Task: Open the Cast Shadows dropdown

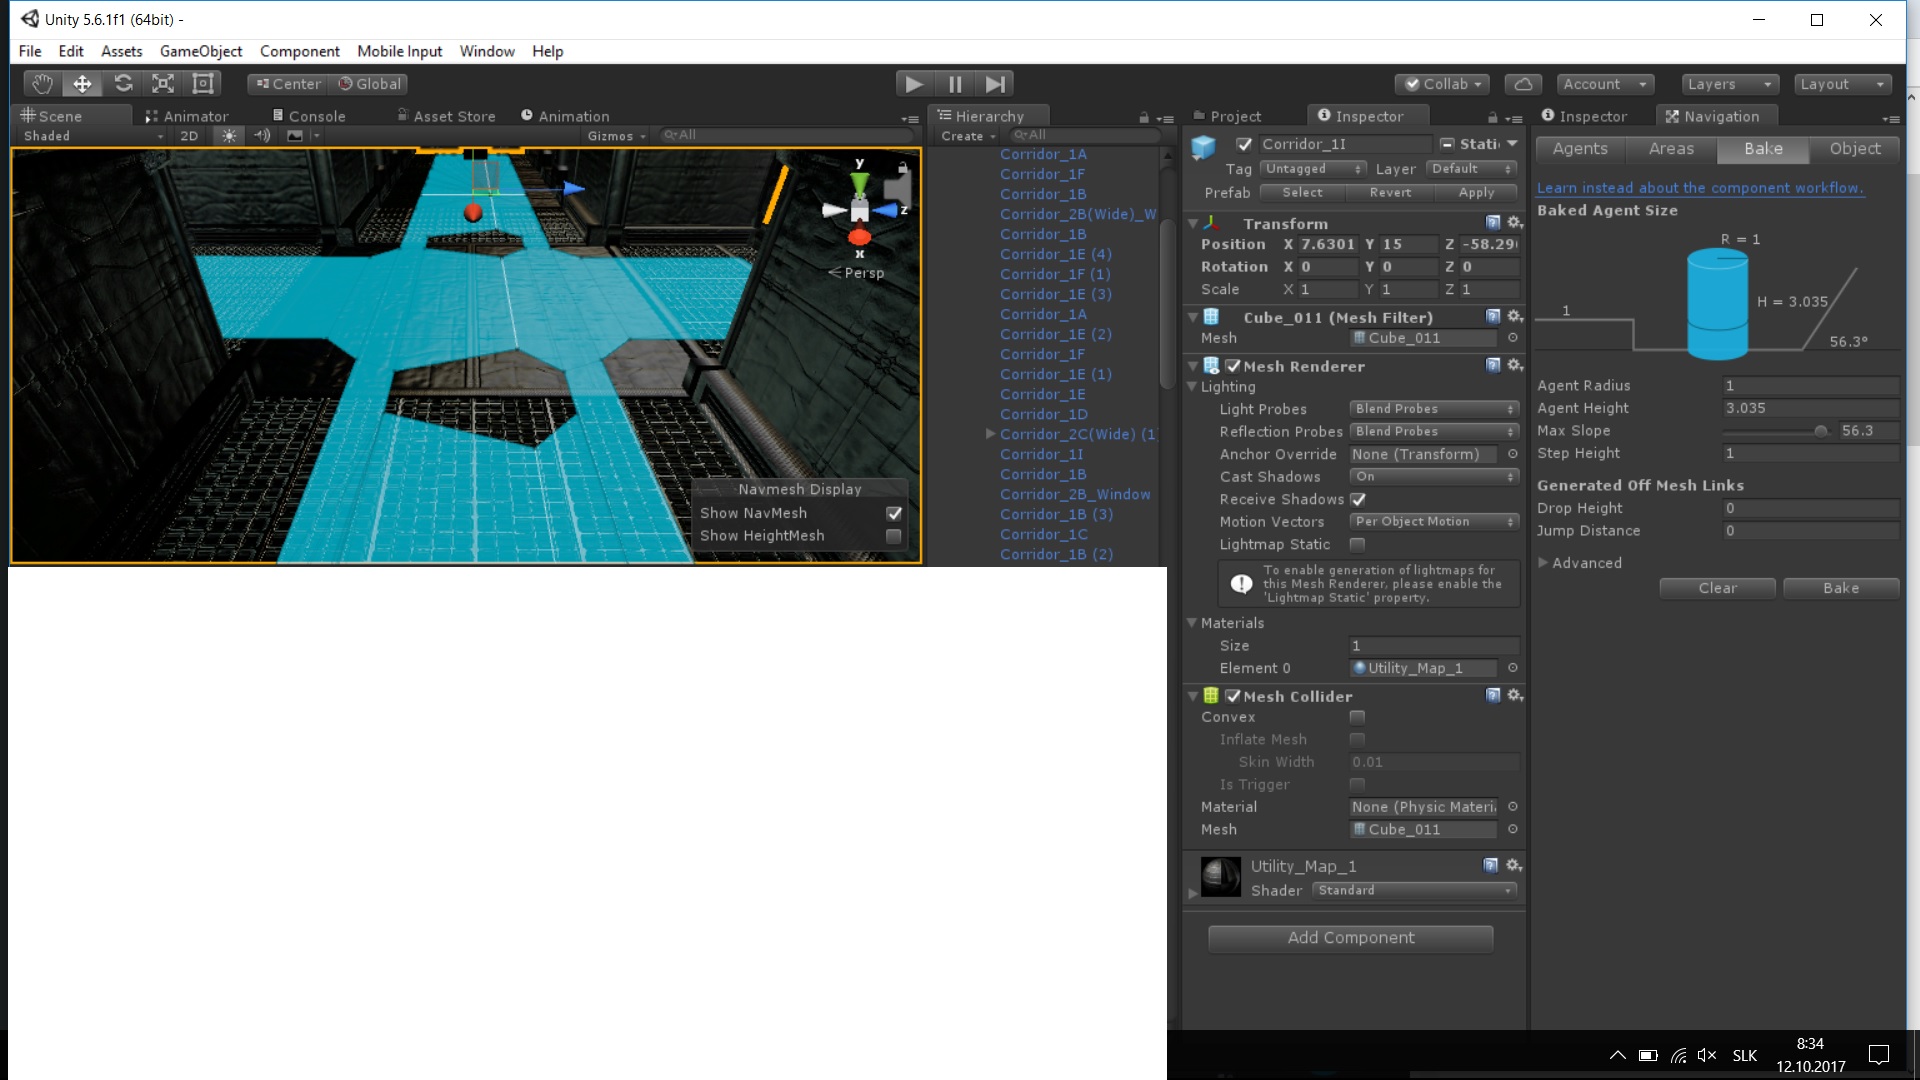Action: click(x=1434, y=477)
